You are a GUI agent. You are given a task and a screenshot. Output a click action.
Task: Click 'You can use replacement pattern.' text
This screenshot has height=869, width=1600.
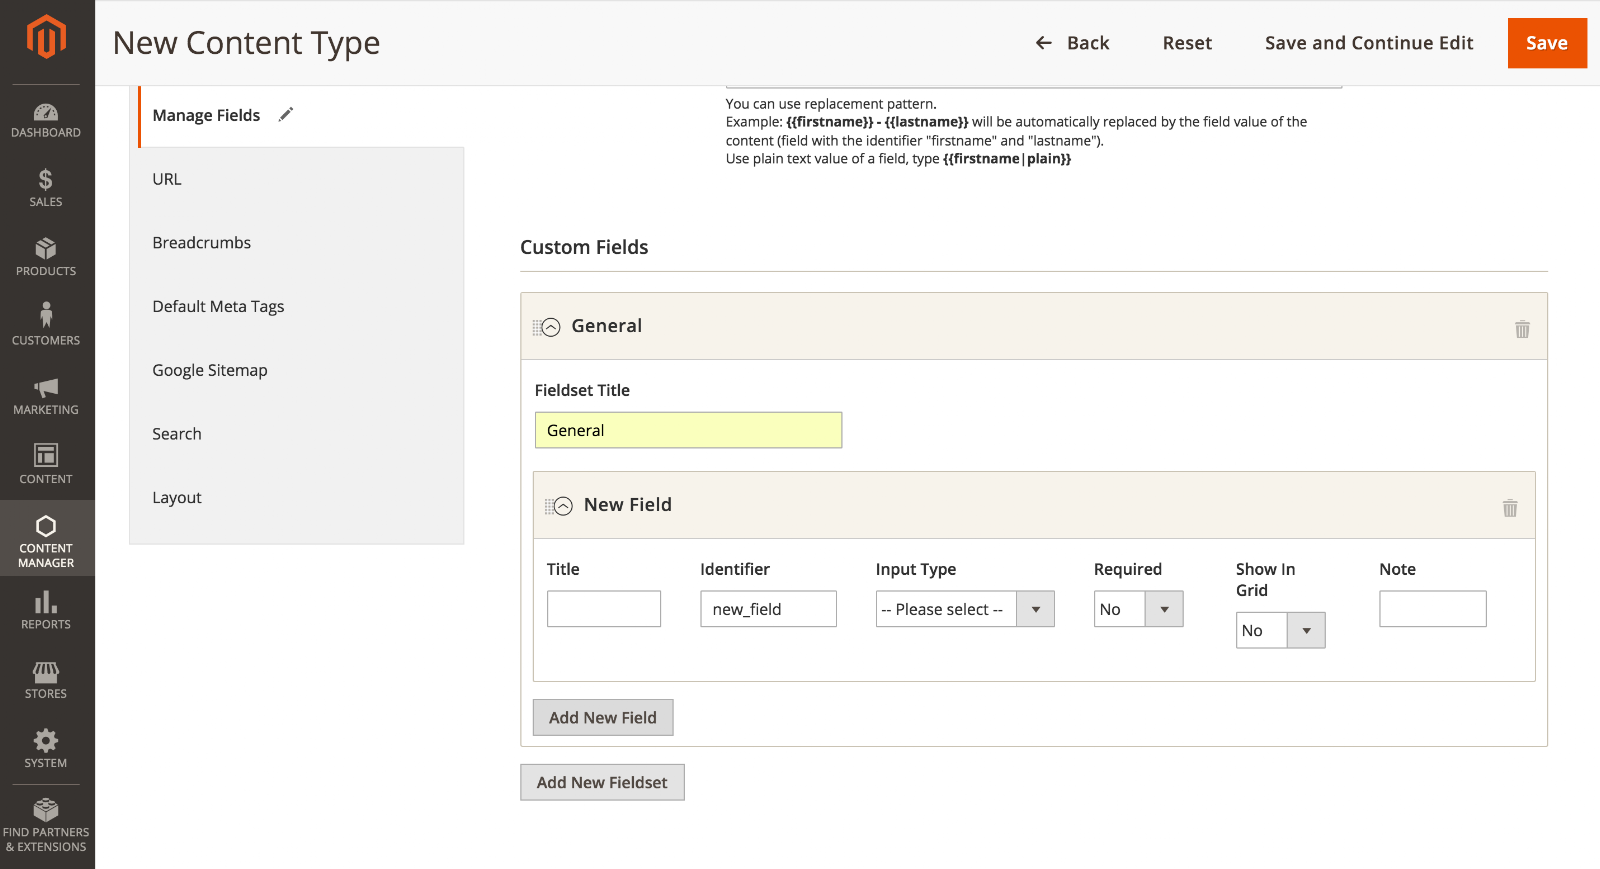831,104
